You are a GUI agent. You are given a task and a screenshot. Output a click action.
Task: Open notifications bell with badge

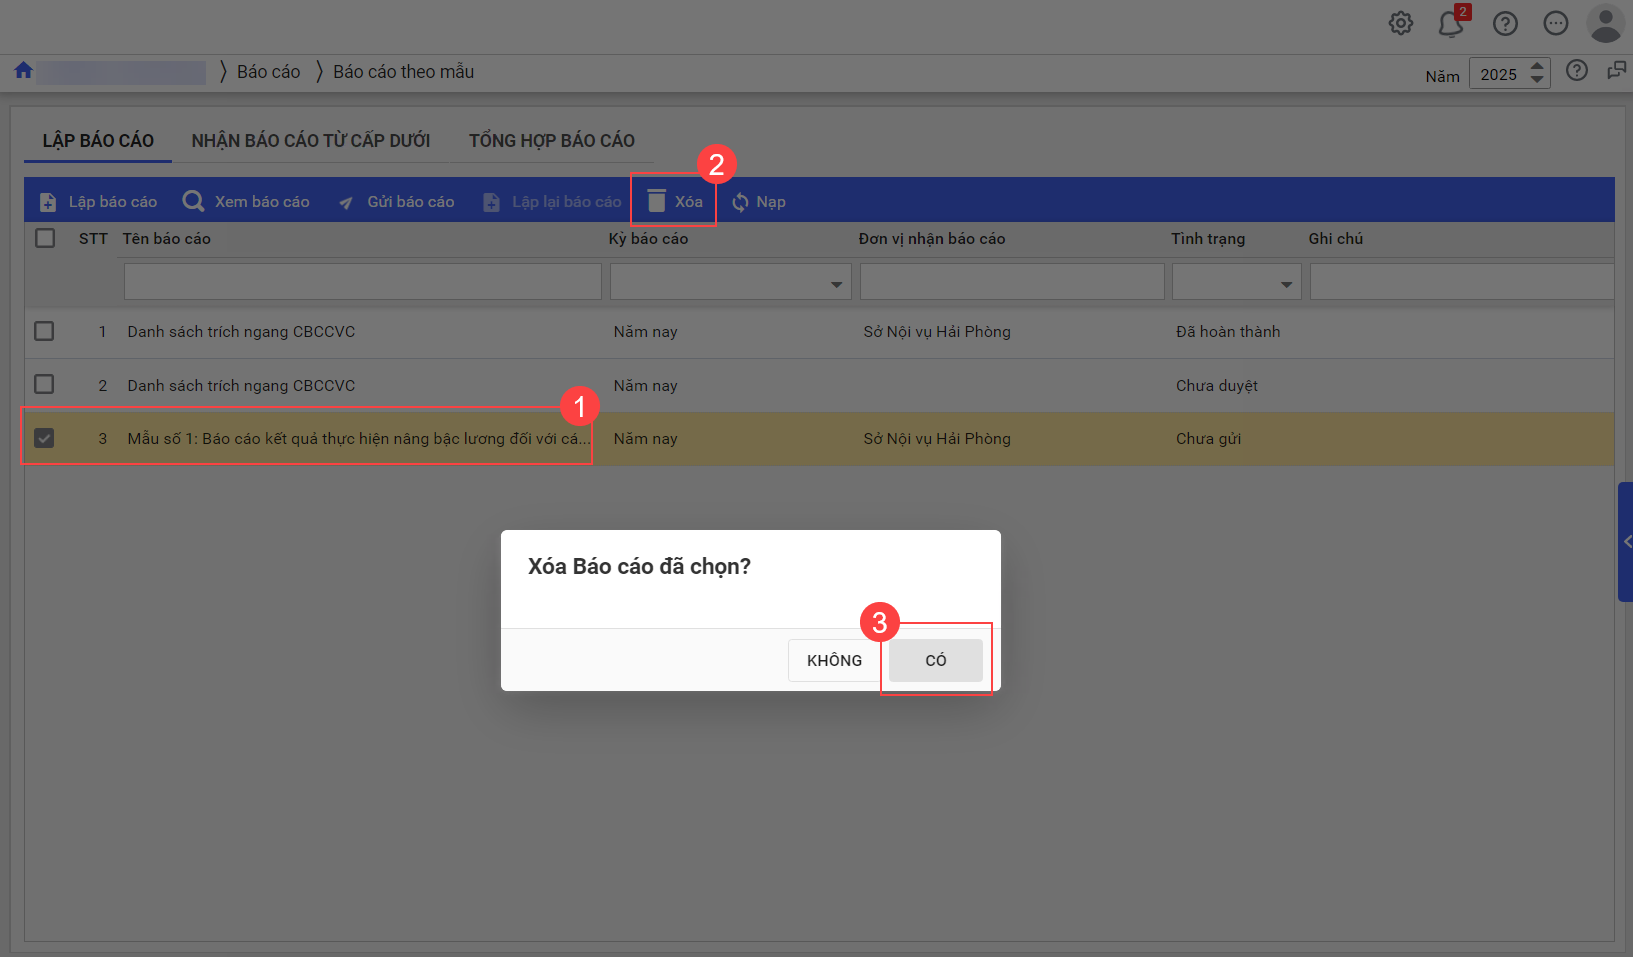(x=1452, y=22)
